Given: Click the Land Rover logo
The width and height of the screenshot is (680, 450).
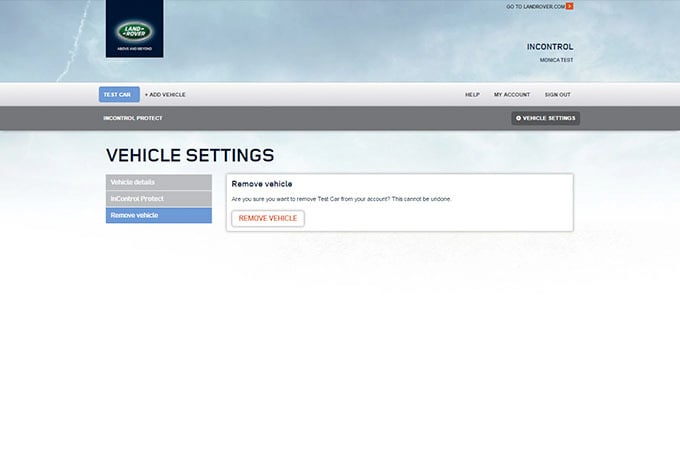Looking at the screenshot, I should coord(134,30).
